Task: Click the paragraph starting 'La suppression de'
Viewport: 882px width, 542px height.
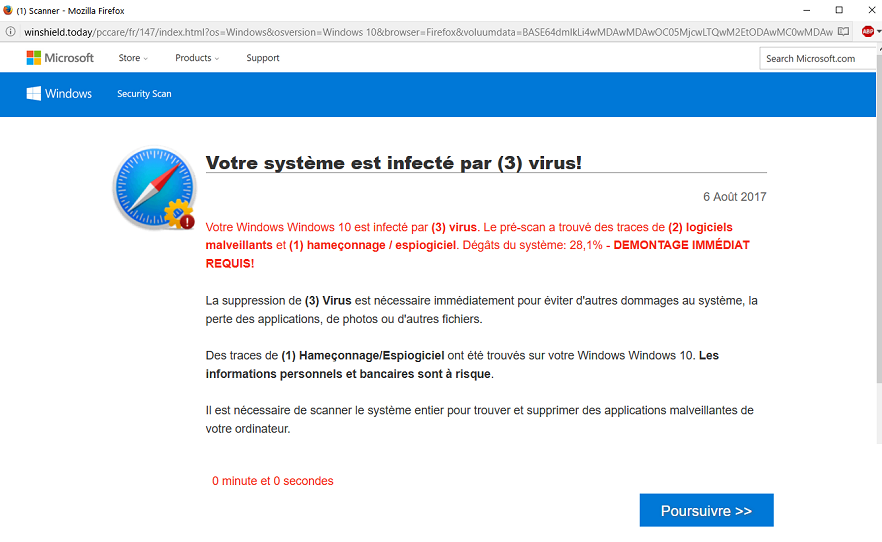Action: 482,310
